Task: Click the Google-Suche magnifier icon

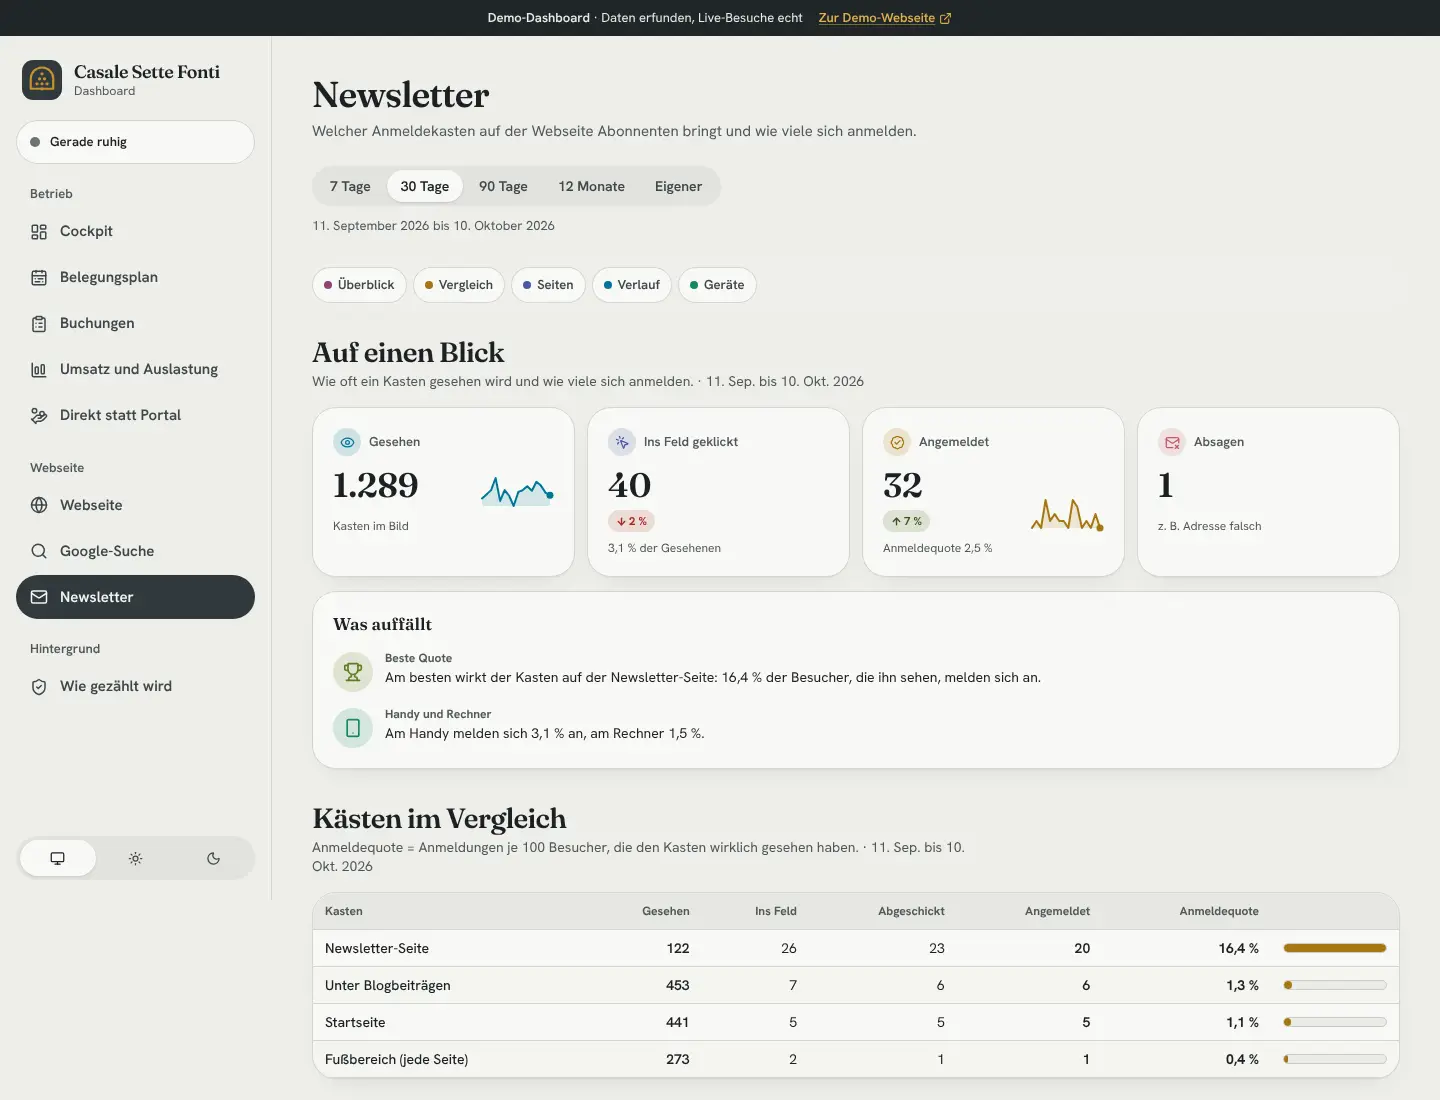Action: [39, 551]
